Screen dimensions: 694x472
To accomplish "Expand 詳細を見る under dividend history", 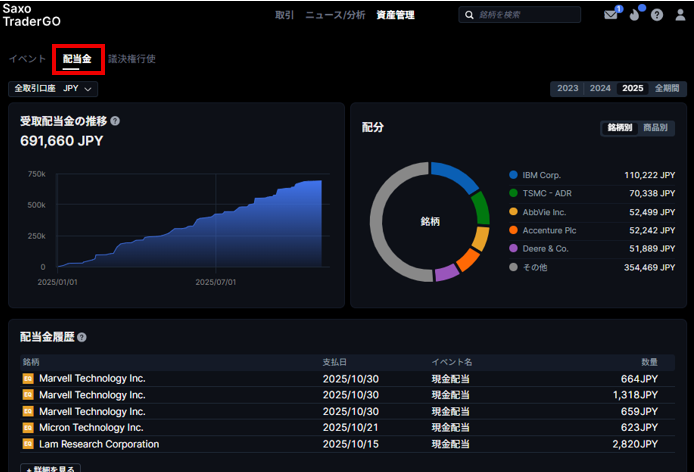I will (50, 468).
